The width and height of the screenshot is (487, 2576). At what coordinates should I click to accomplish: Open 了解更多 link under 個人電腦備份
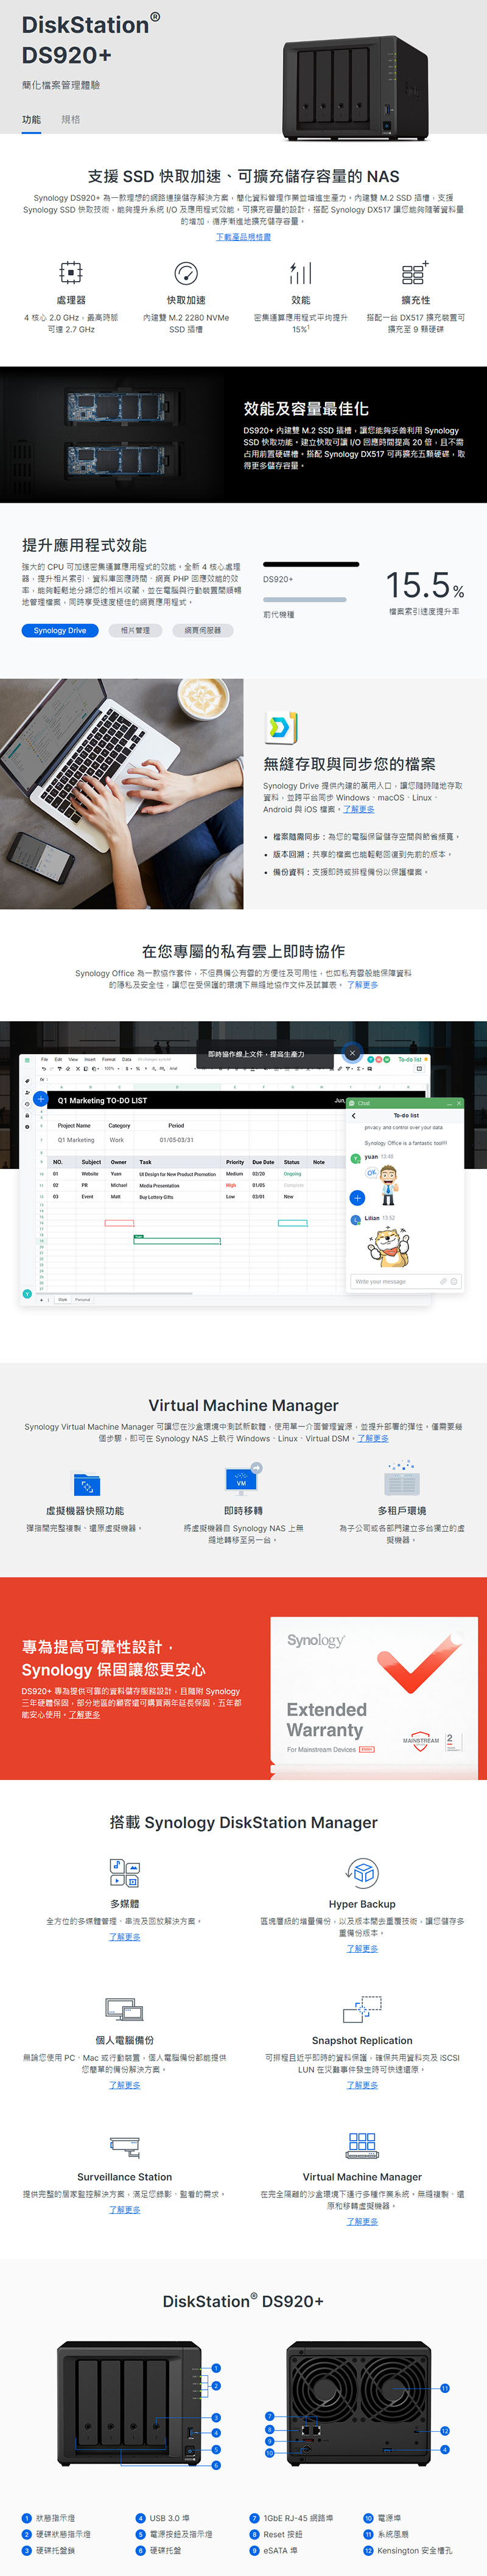point(125,2085)
